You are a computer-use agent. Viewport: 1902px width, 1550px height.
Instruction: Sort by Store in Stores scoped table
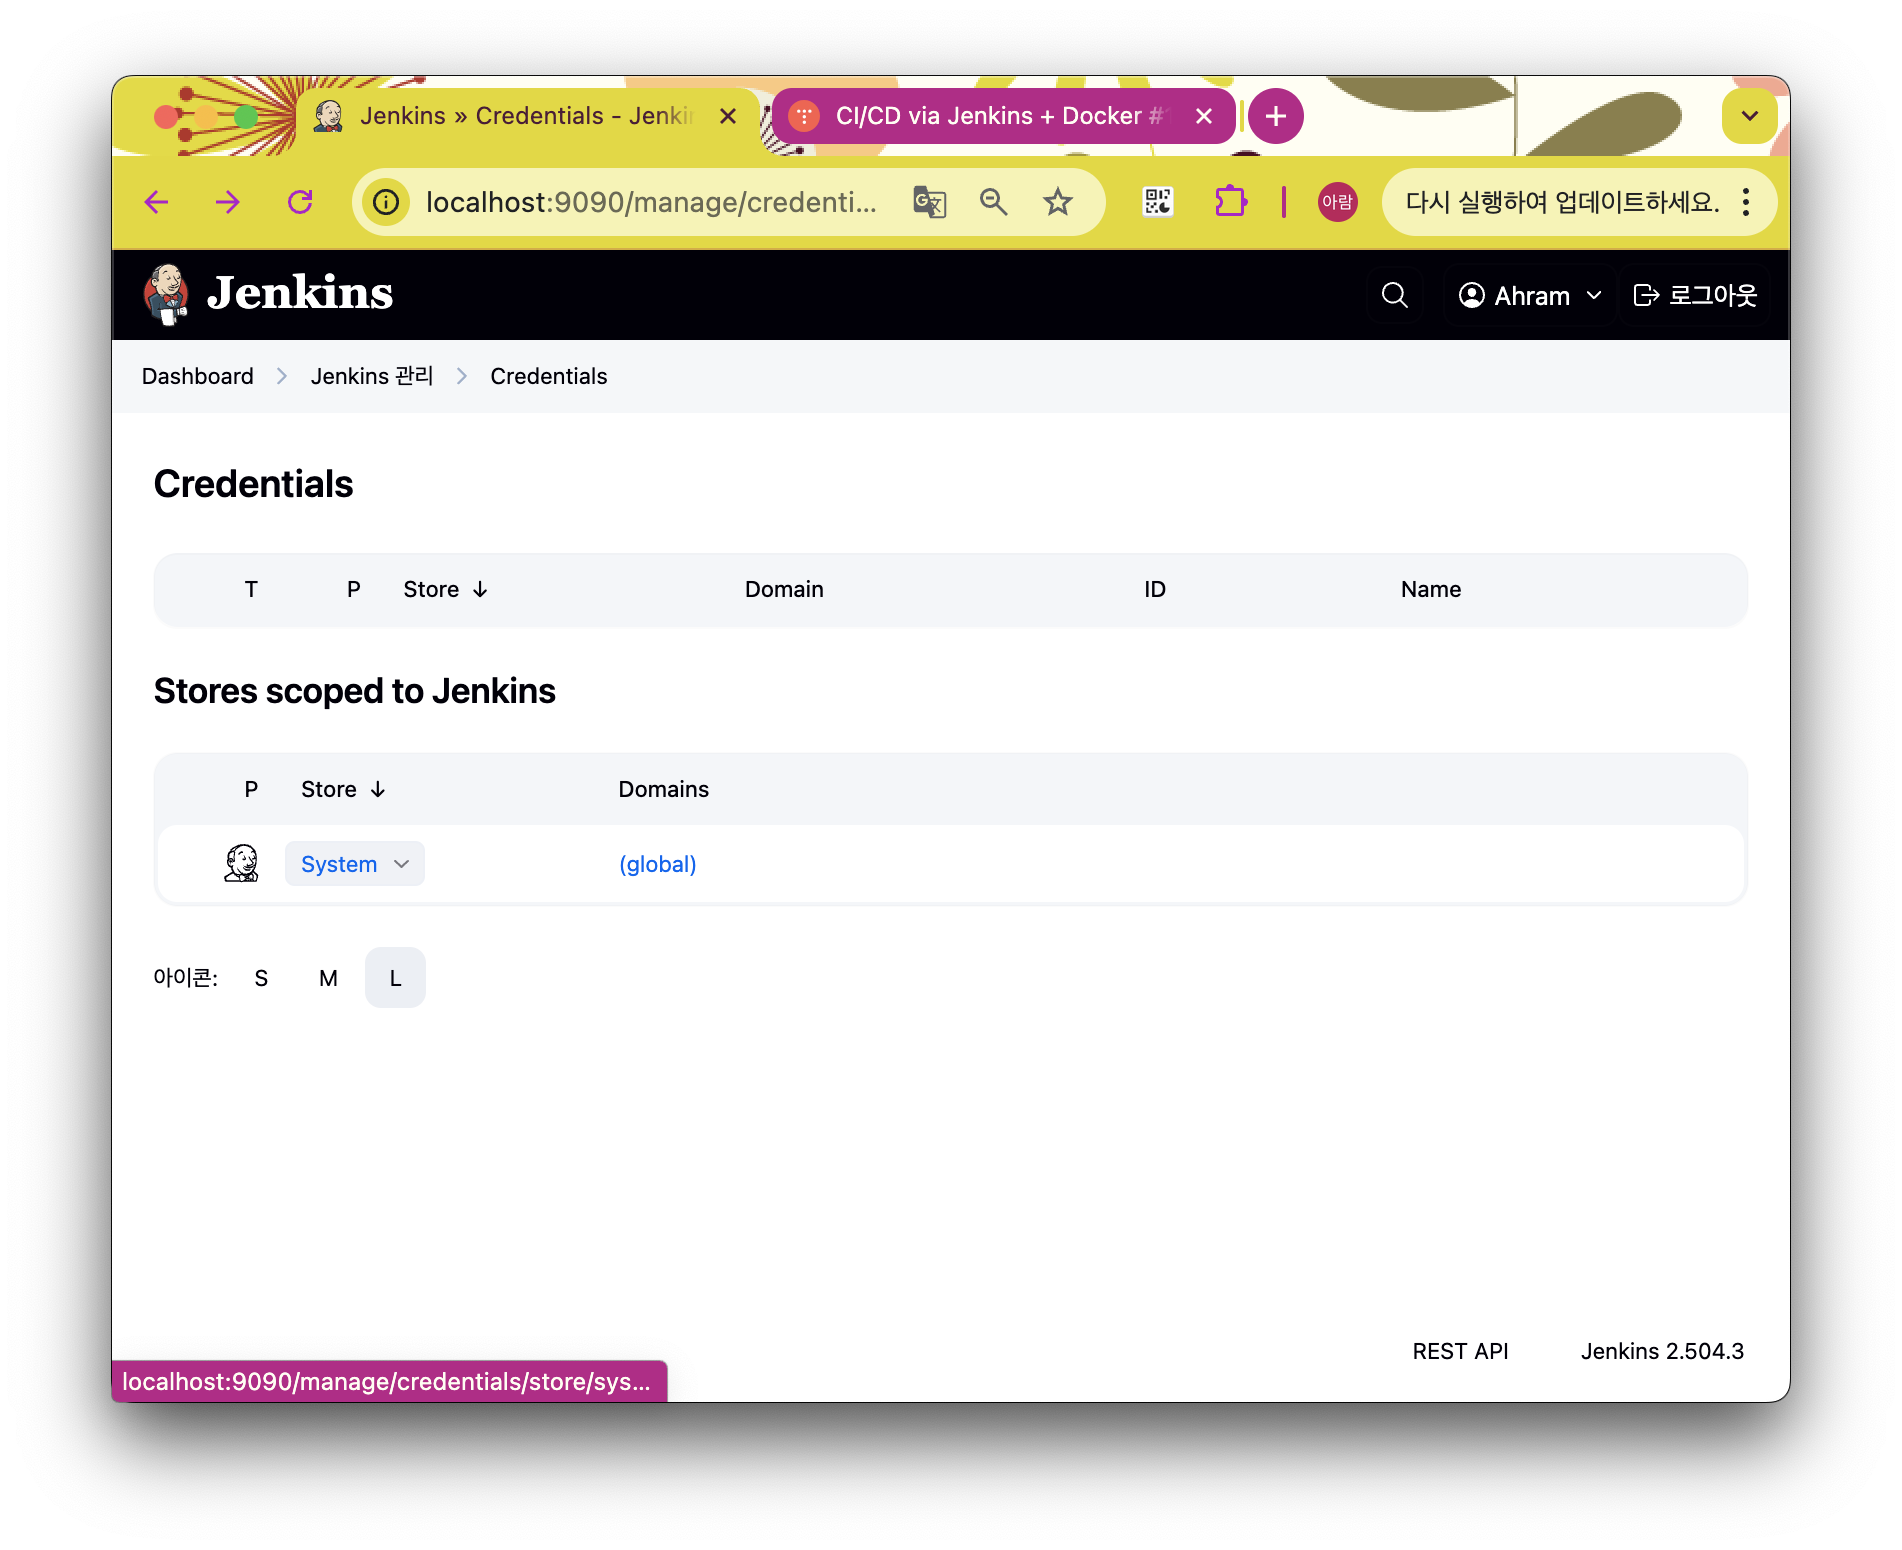343,789
